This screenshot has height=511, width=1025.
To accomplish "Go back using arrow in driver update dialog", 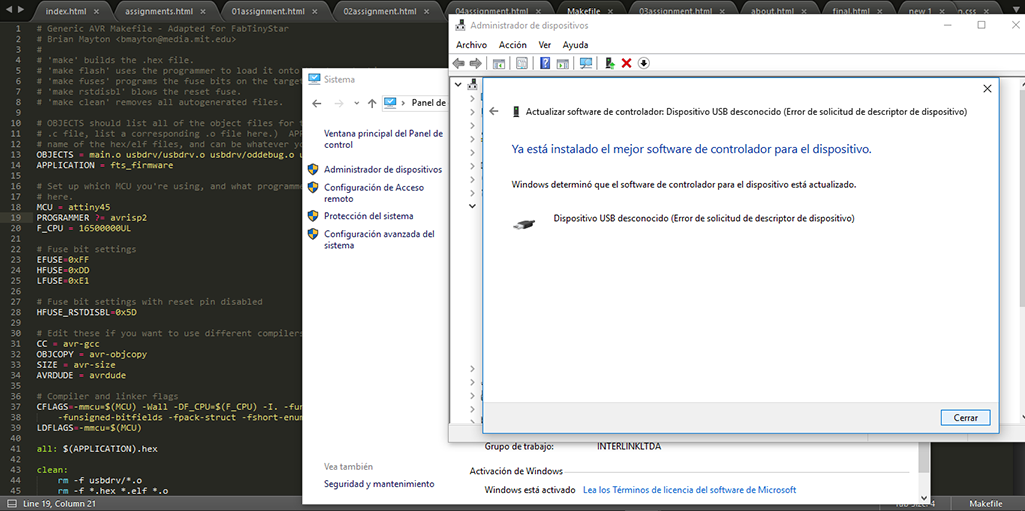I will click(x=494, y=112).
